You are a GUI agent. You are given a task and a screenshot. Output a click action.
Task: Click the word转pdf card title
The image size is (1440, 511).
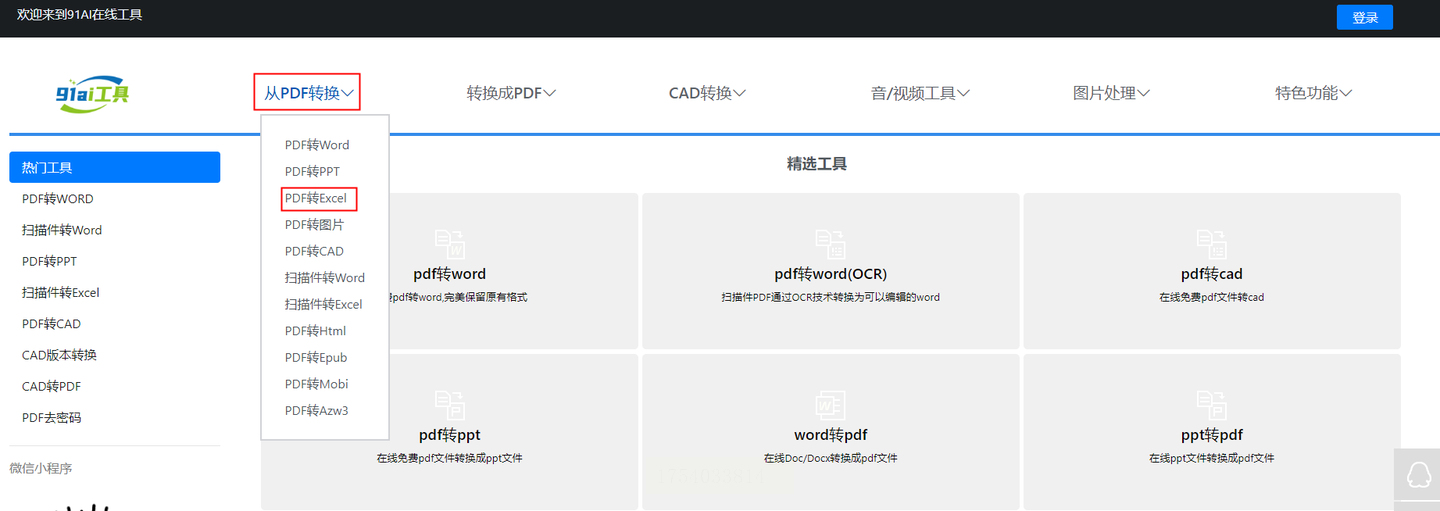[x=830, y=435]
